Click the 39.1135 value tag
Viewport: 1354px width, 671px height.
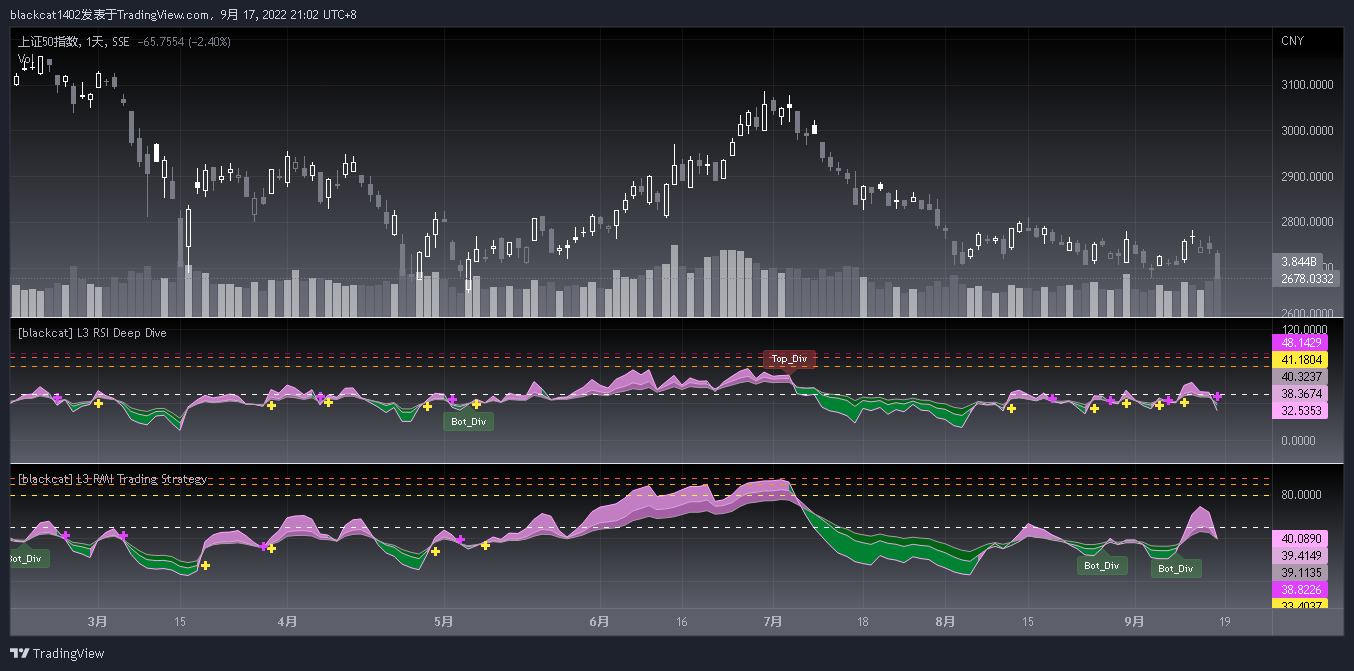1300,573
